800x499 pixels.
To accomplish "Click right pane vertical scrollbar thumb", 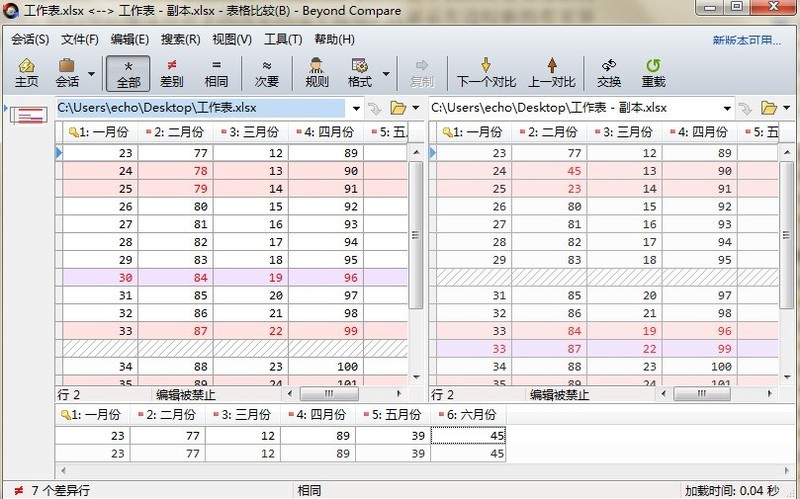I will click(x=786, y=235).
